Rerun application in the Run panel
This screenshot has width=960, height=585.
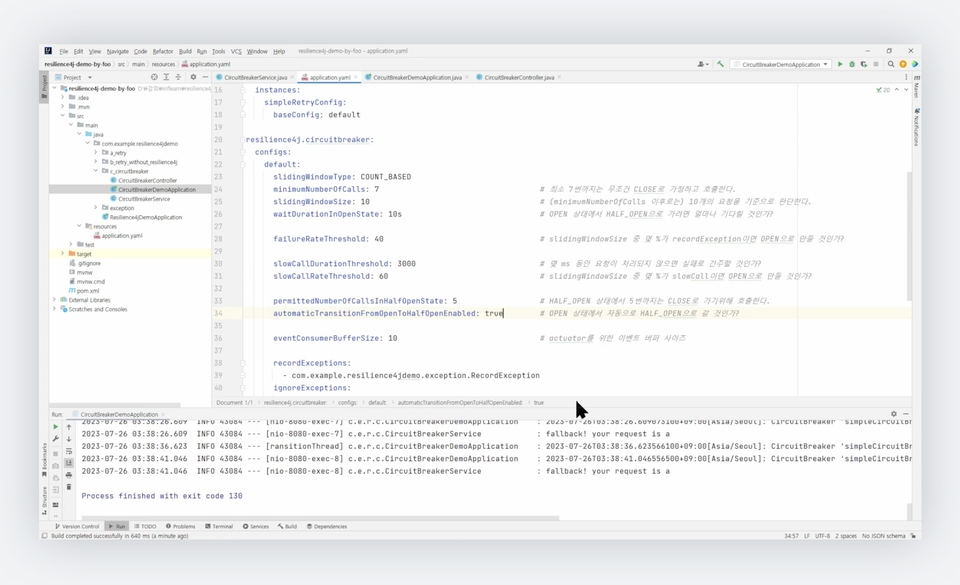(x=56, y=427)
